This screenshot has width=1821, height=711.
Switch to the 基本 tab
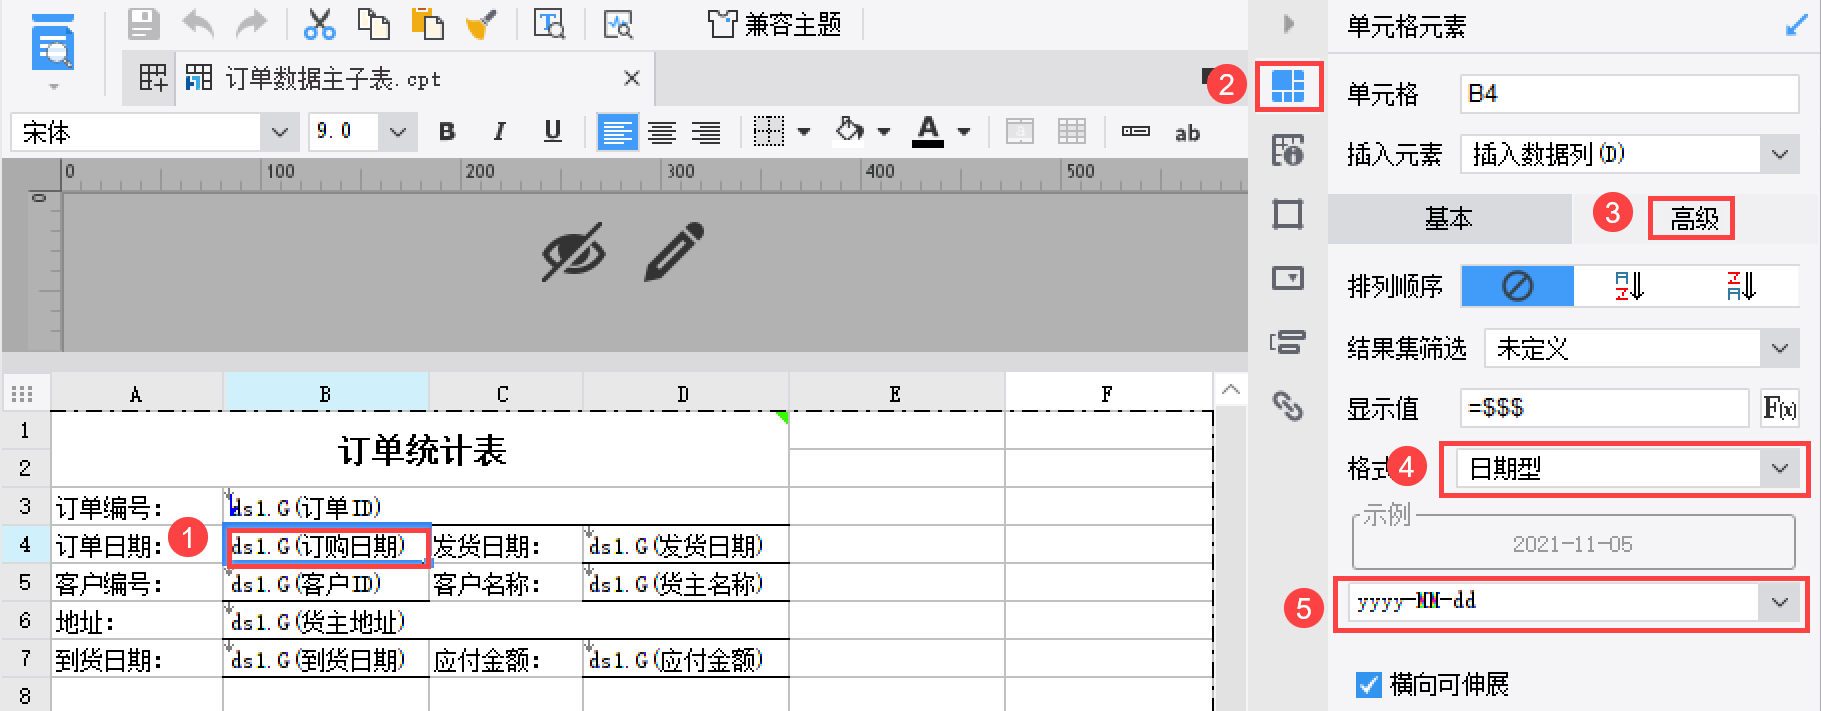1449,218
